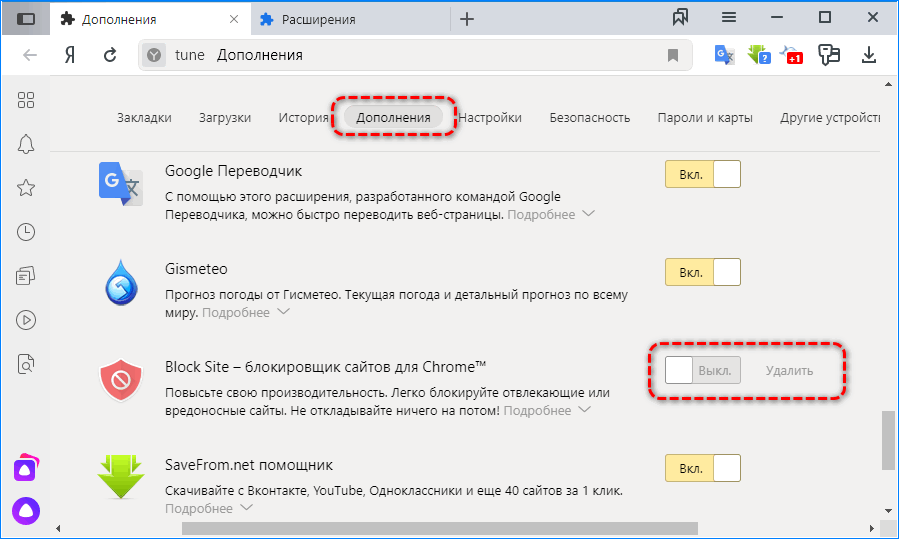Open the video play icon in sidebar
Viewport: 899px width, 539px height.
coord(26,320)
